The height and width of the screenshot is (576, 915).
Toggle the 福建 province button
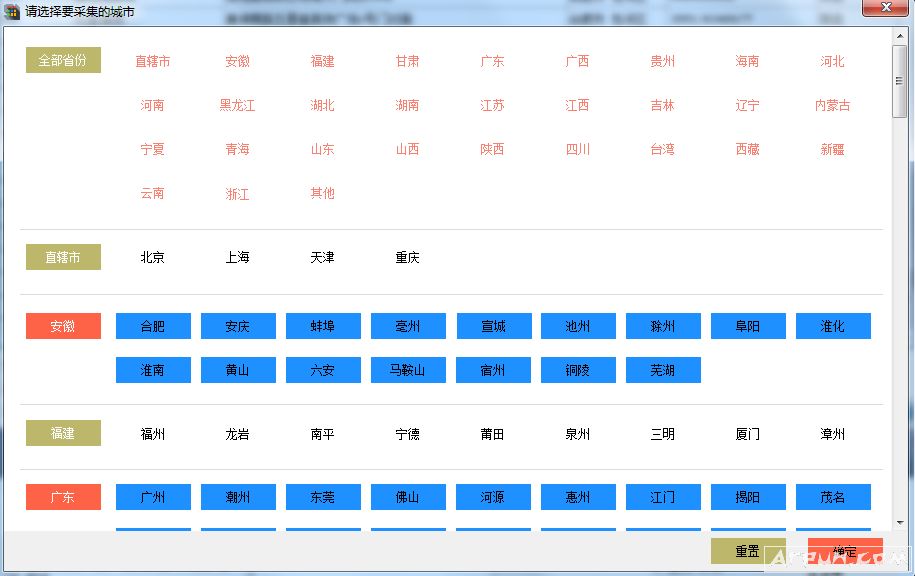pyautogui.click(x=63, y=434)
